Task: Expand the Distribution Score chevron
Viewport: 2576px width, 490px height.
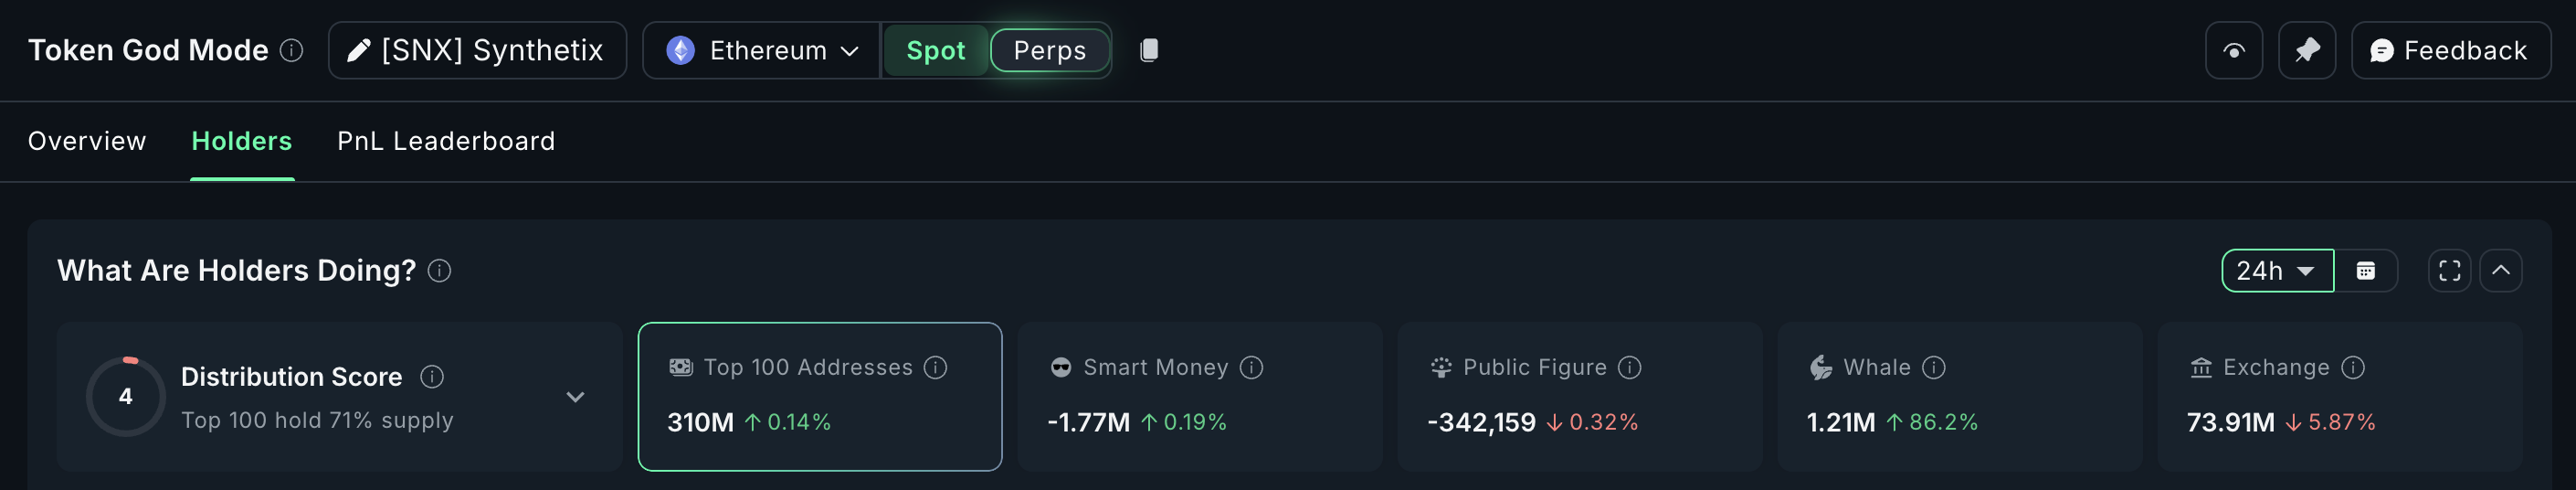Action: coord(575,397)
